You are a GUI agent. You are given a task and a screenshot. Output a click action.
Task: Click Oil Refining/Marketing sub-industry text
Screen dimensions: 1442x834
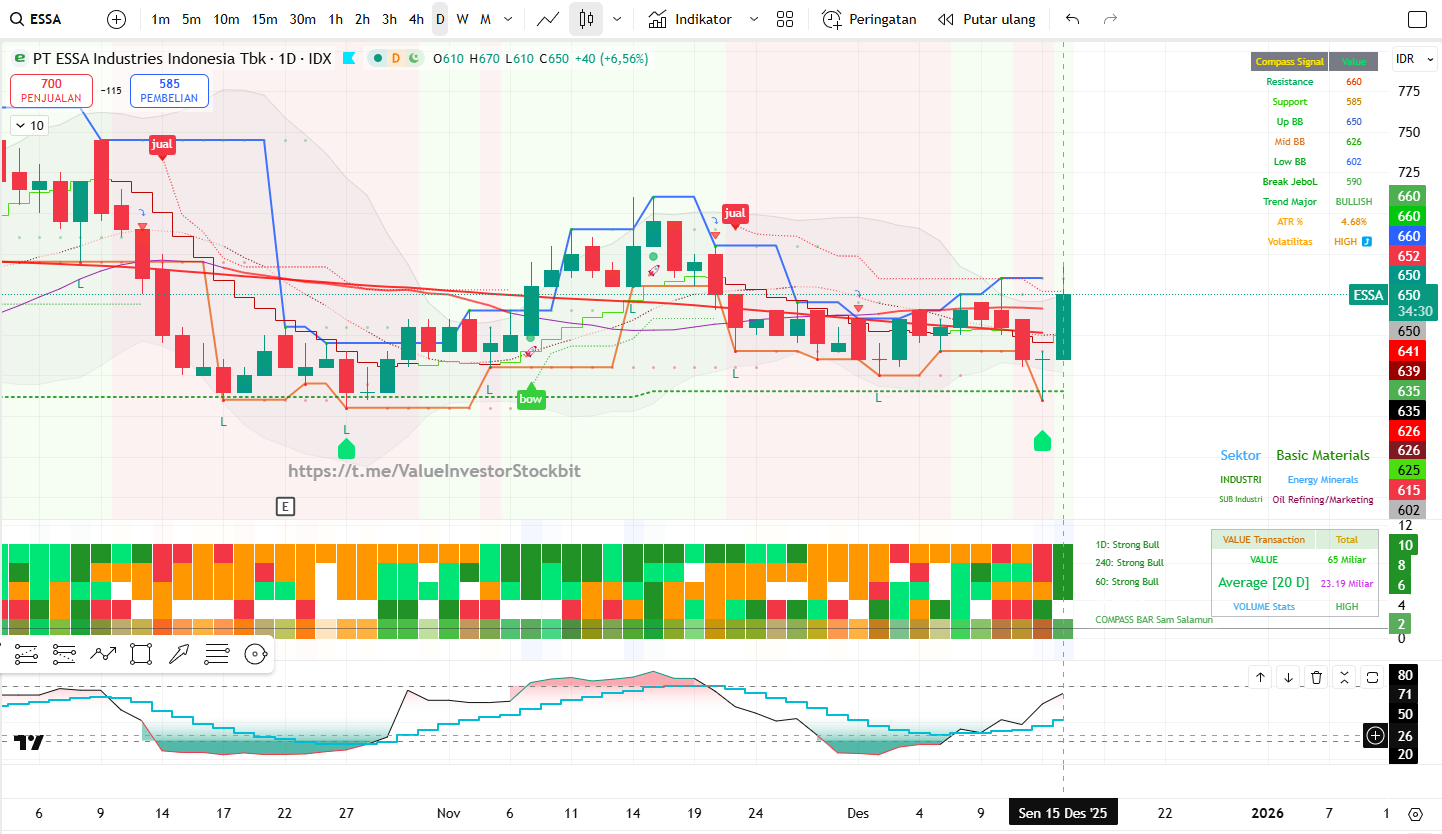[x=1323, y=499]
